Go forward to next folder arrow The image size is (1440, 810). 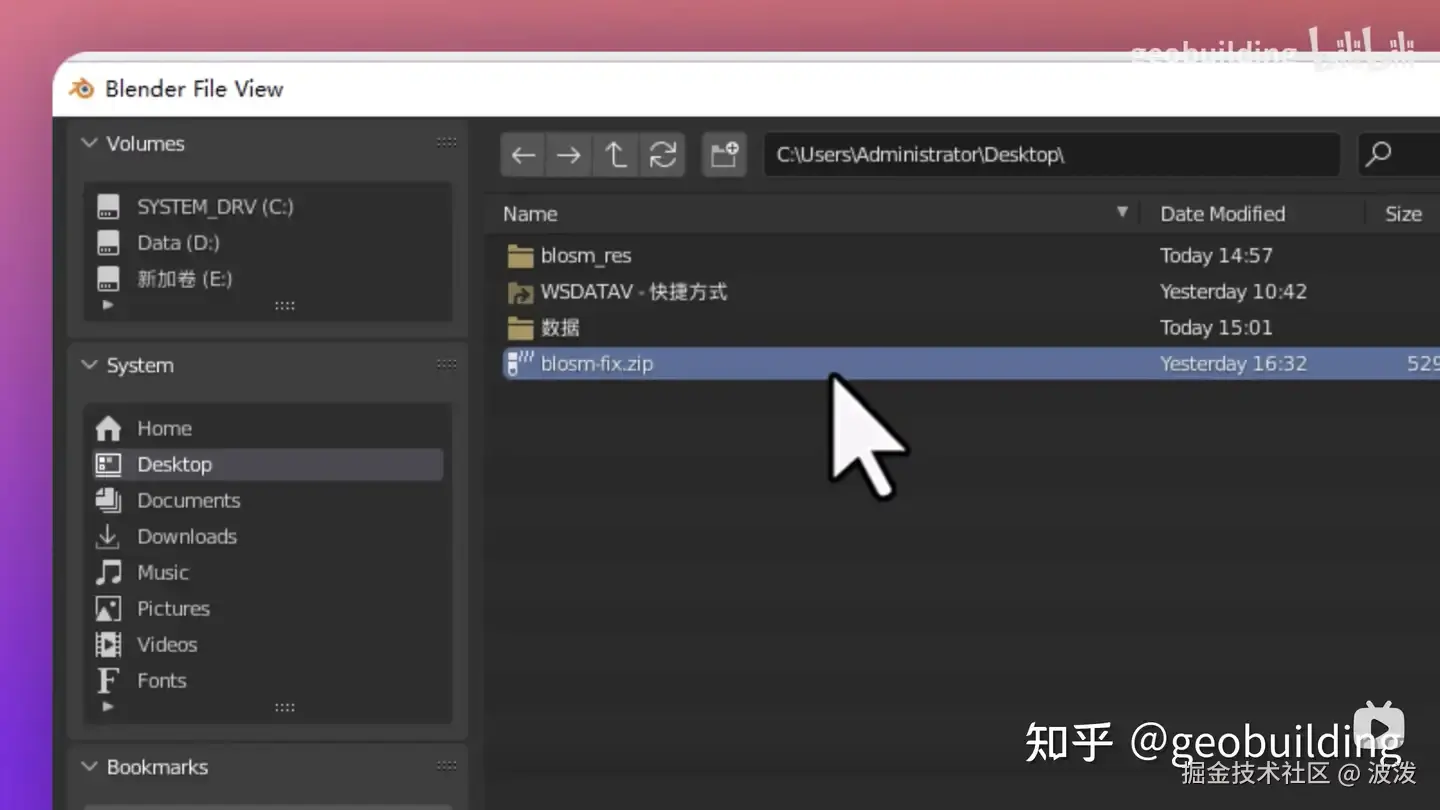[x=568, y=155]
